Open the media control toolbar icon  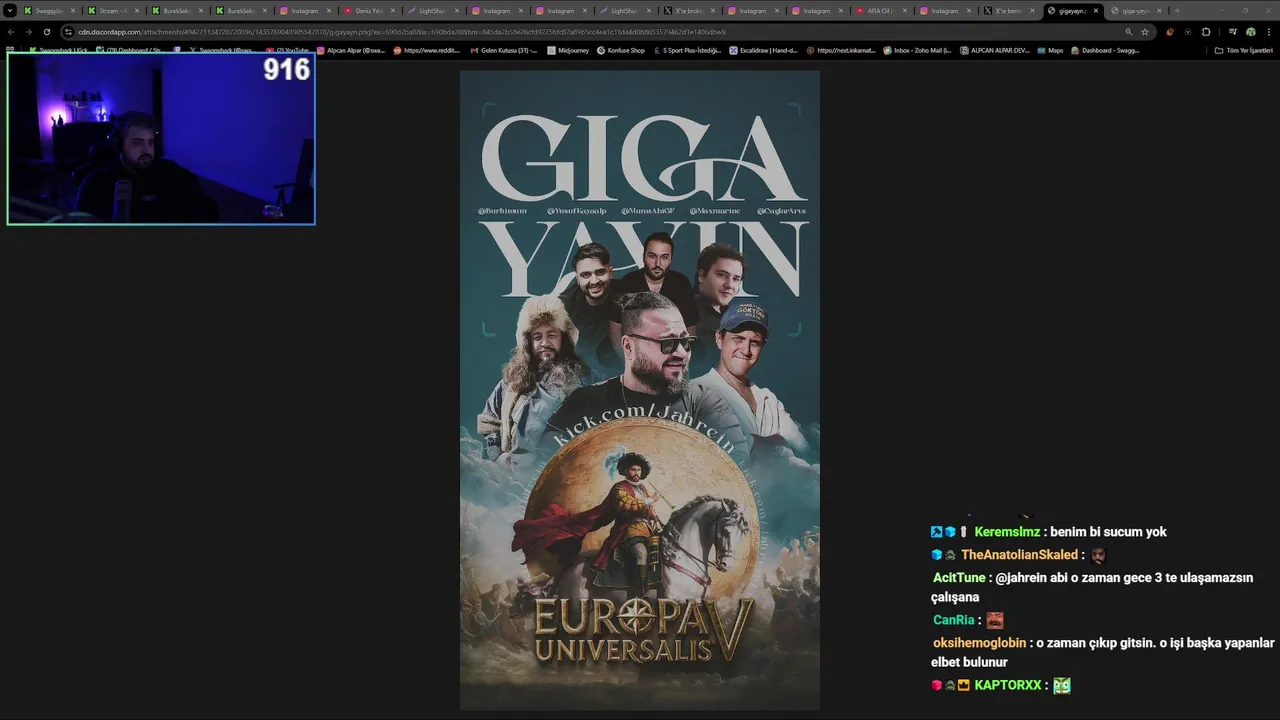click(x=1232, y=32)
